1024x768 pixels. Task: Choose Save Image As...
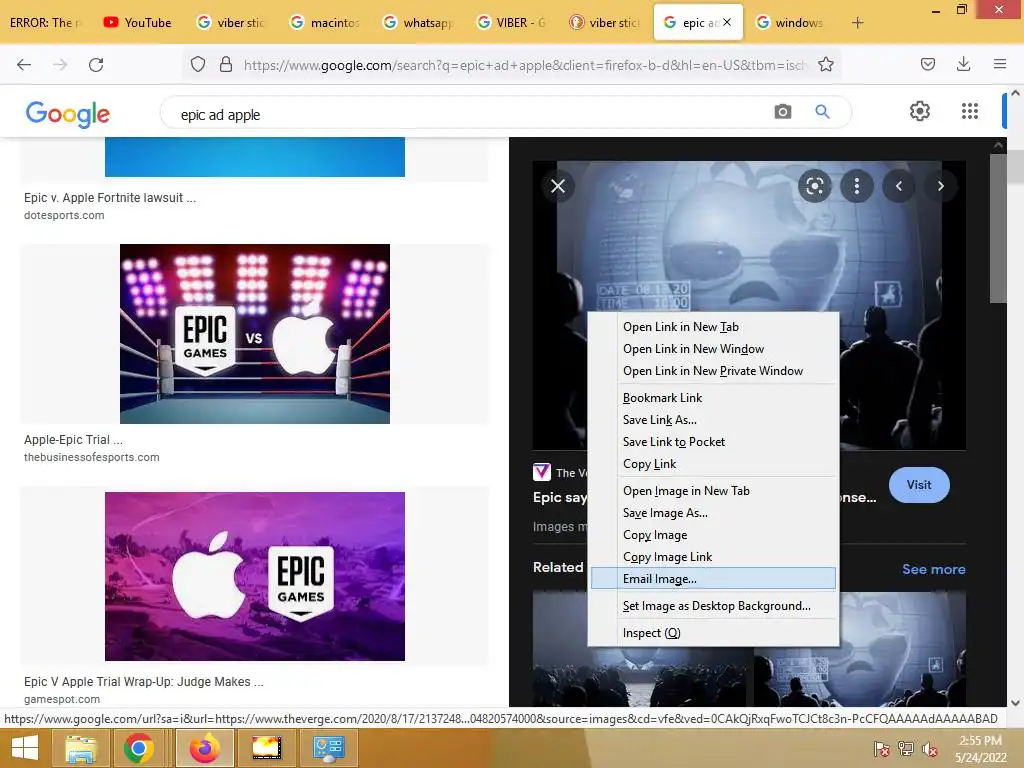[x=713, y=513]
